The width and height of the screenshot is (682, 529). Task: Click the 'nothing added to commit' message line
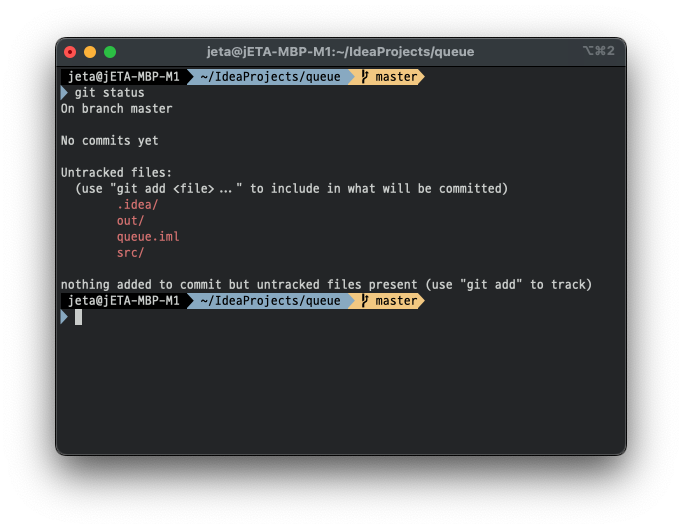pyautogui.click(x=326, y=285)
